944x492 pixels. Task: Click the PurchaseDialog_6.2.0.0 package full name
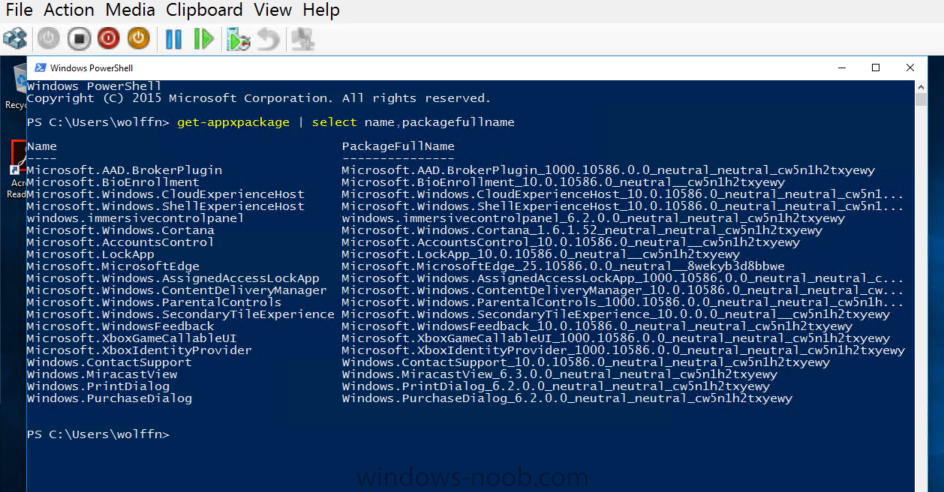pyautogui.click(x=567, y=399)
